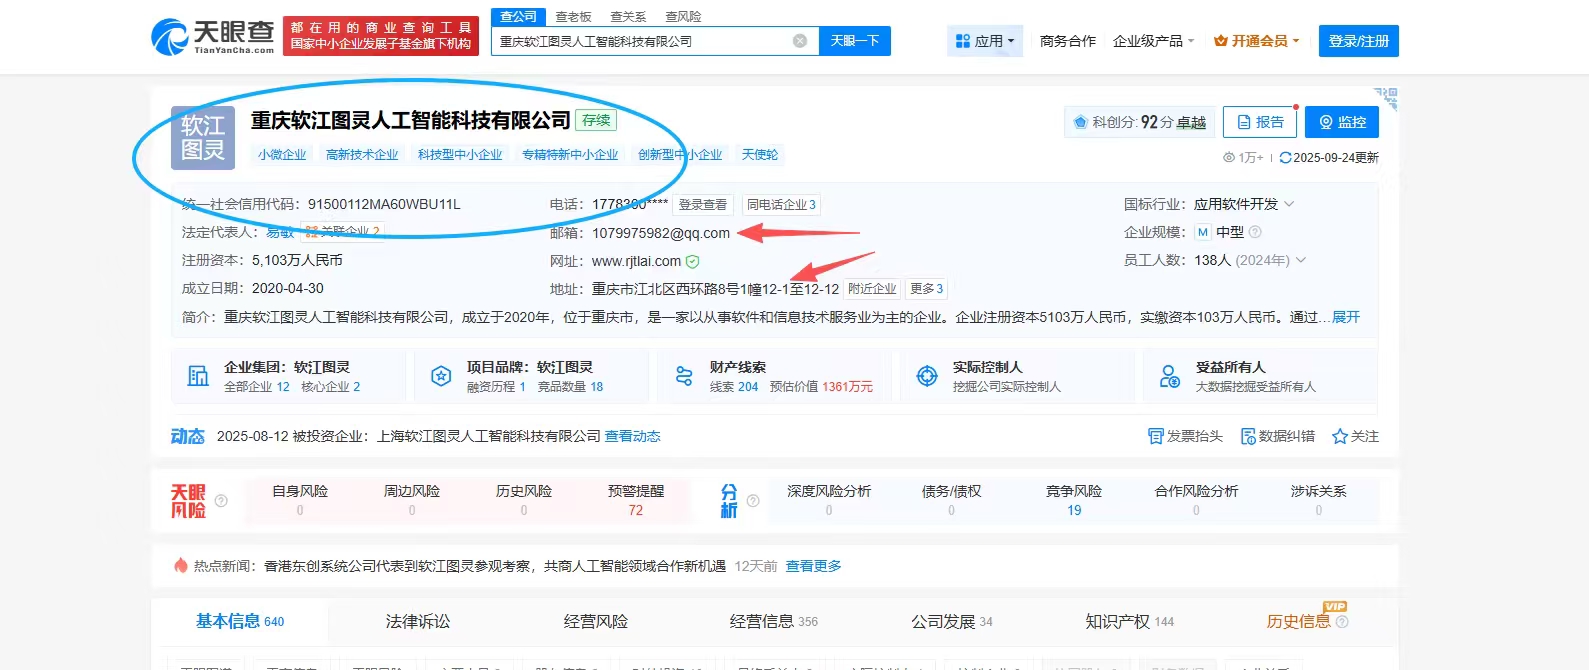The width and height of the screenshot is (1589, 670).
Task: Click the 查看动态 link
Action: [633, 436]
